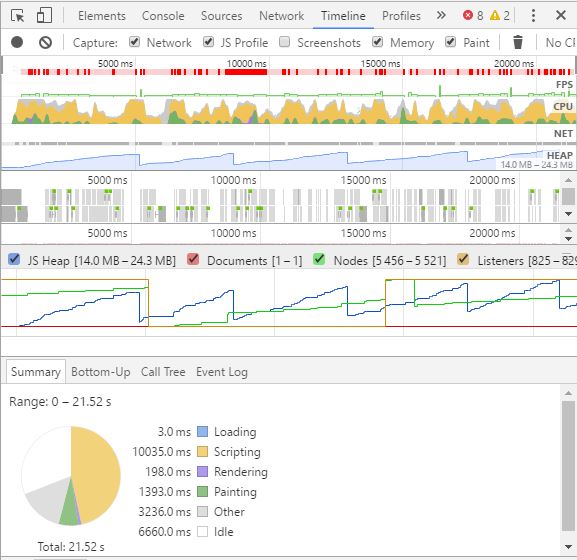577x560 pixels.
Task: Click the red error count icon
Action: pyautogui.click(x=468, y=15)
